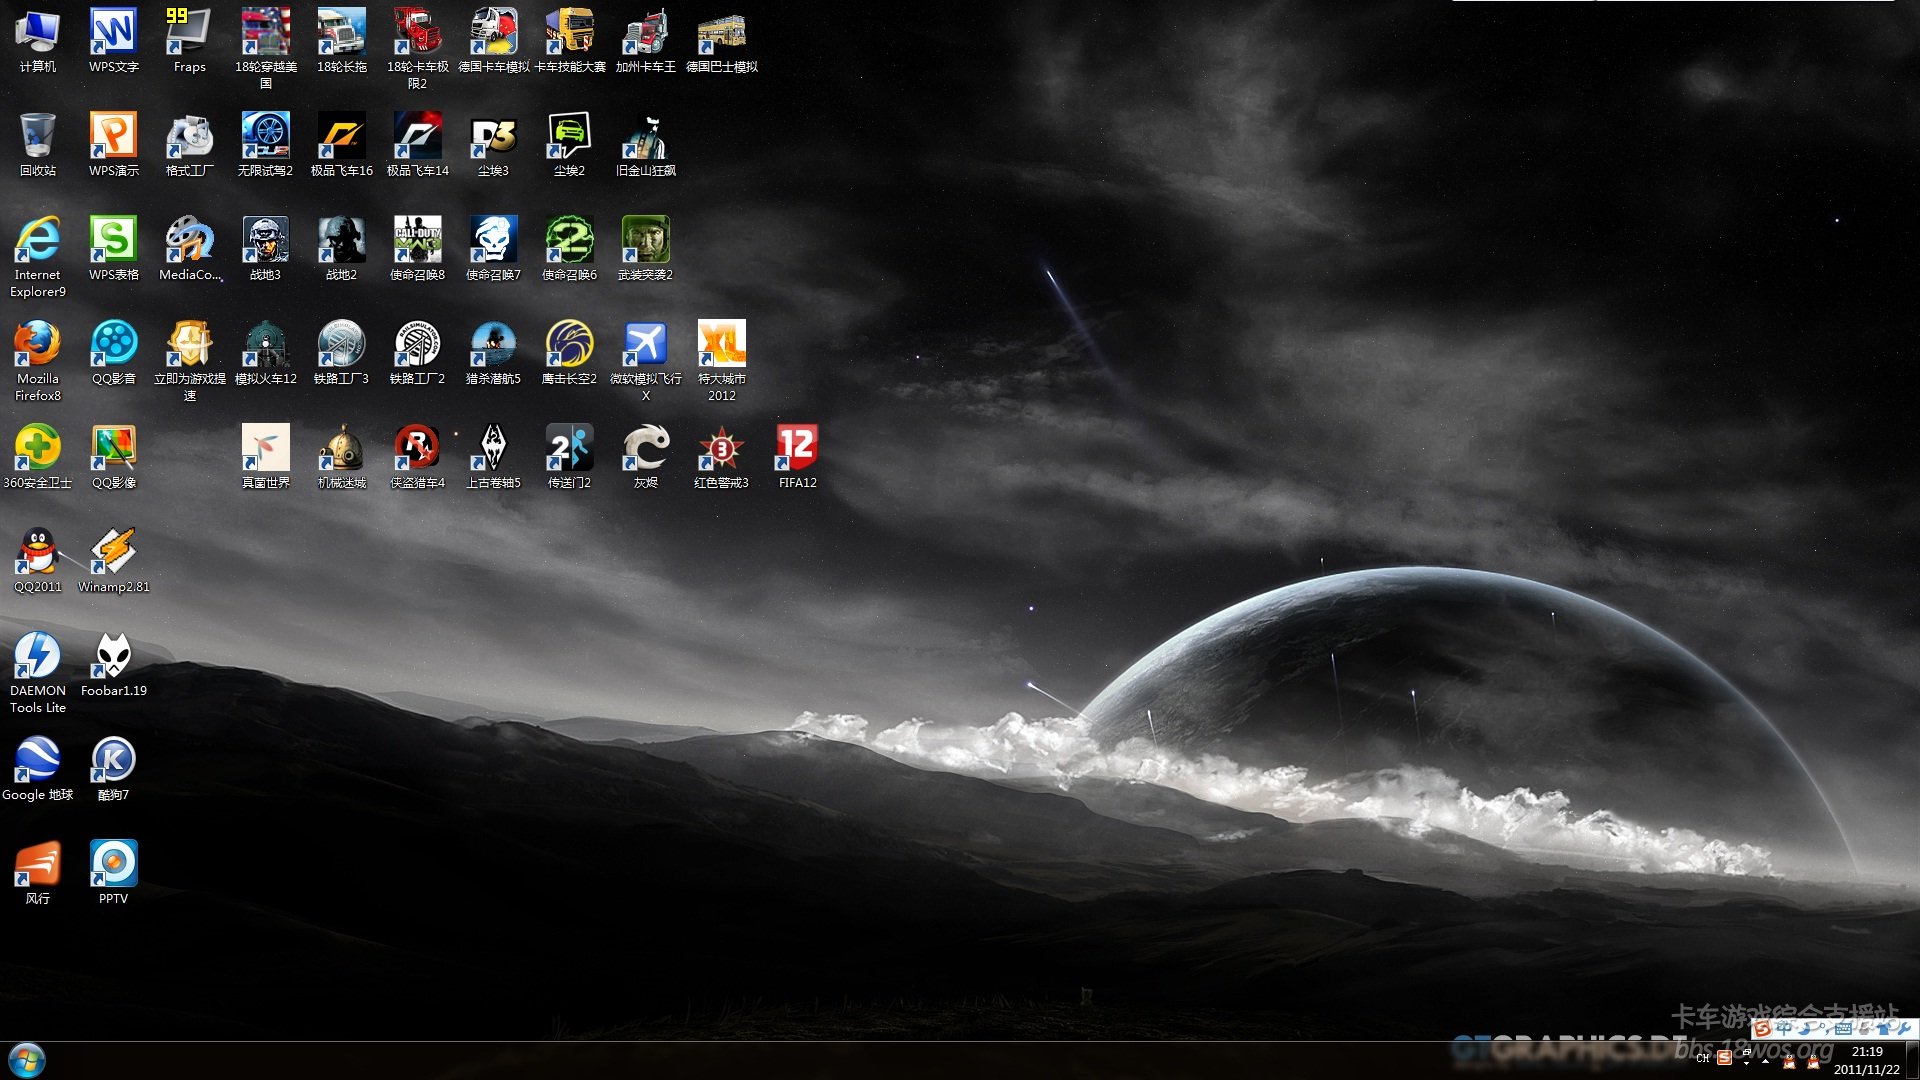Open CH input language selector
Image resolution: width=1920 pixels, height=1080 pixels.
(1703, 1058)
